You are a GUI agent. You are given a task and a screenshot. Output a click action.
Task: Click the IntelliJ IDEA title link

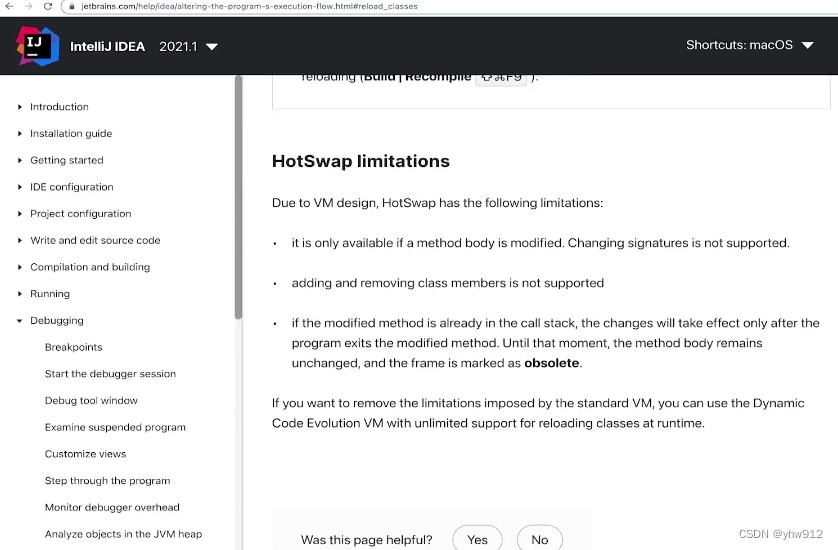coord(107,47)
